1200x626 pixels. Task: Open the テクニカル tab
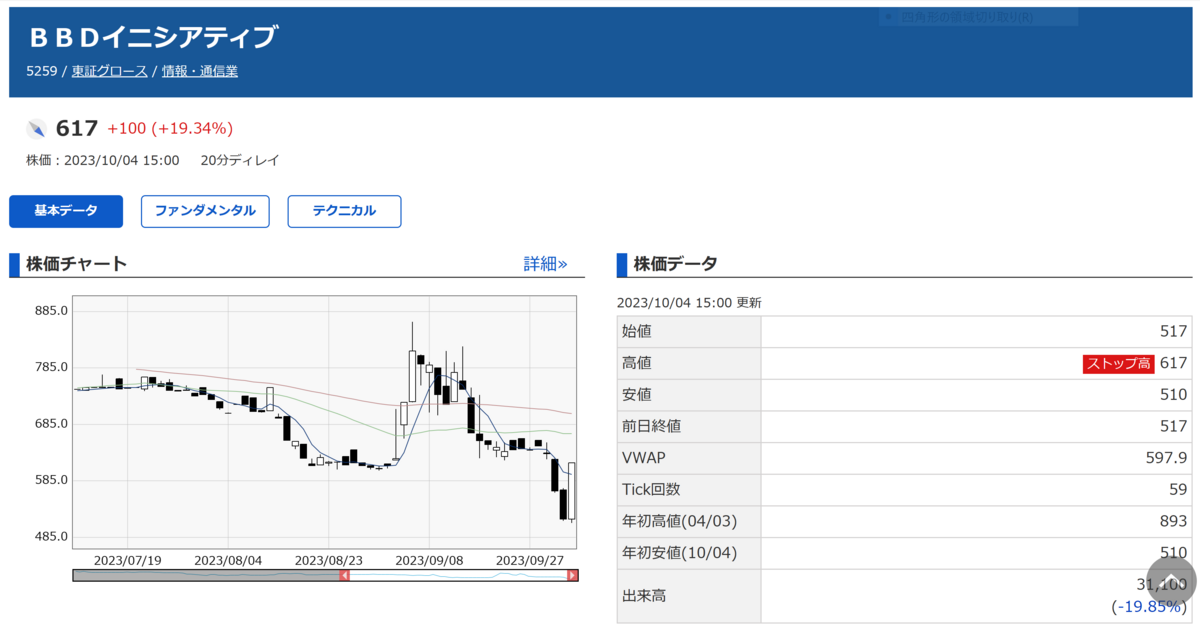(344, 211)
